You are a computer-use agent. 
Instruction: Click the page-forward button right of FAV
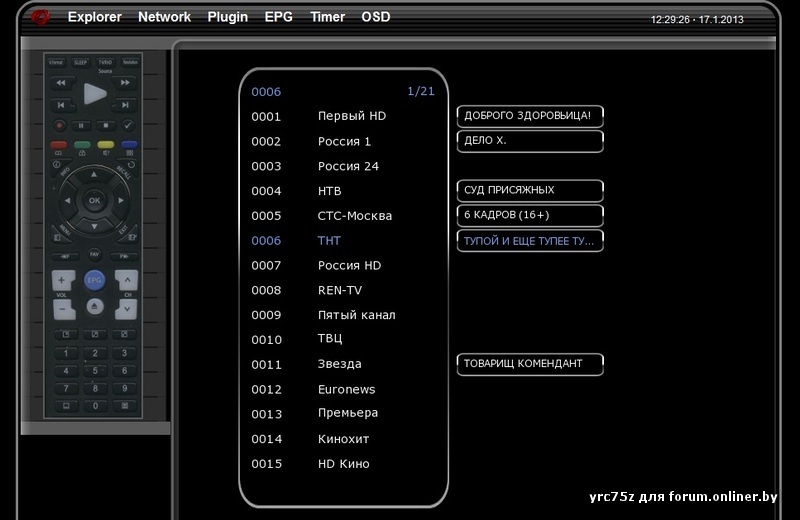click(x=124, y=256)
